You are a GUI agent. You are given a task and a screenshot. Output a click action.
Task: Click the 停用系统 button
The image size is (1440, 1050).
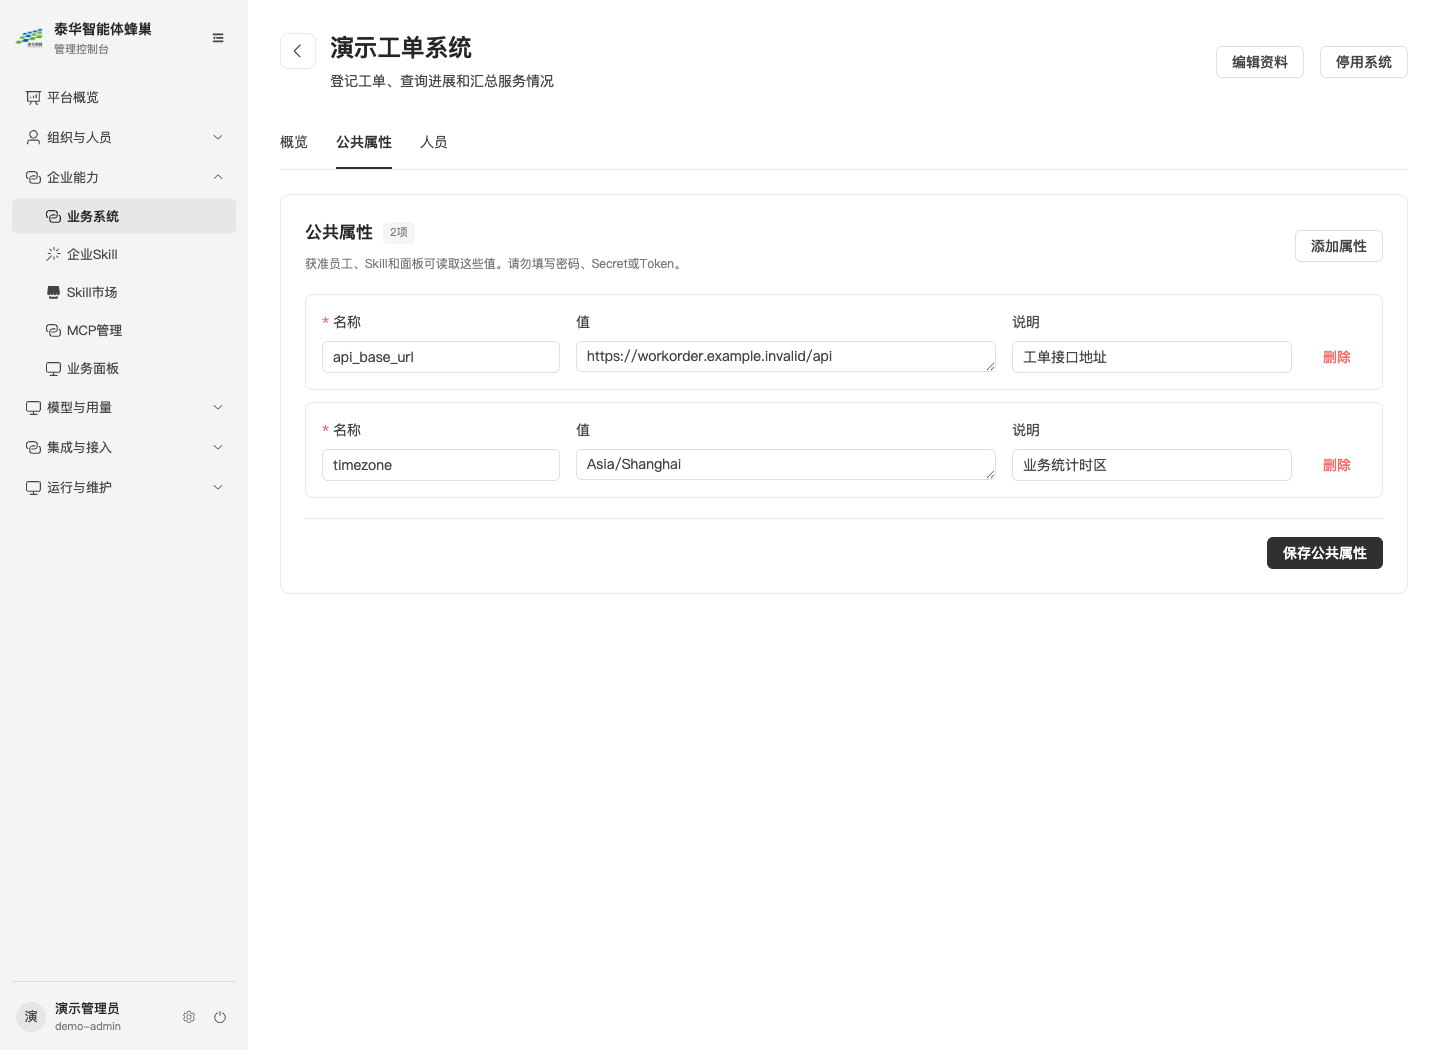coord(1364,62)
